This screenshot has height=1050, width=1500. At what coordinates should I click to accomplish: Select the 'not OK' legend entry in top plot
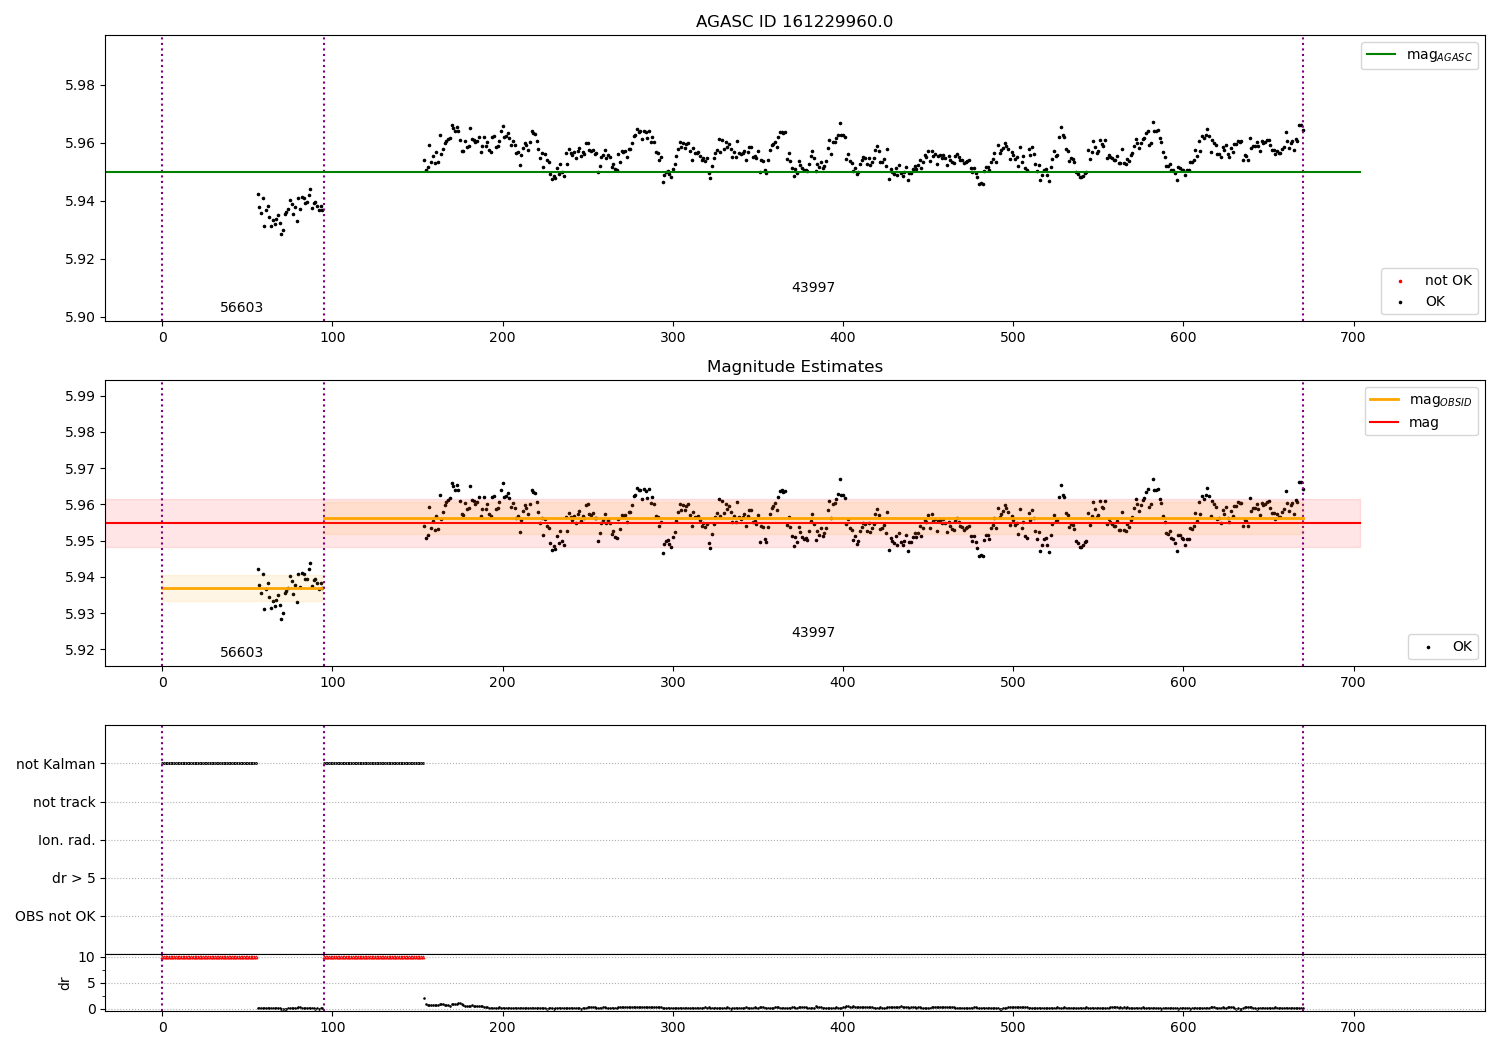click(1448, 281)
